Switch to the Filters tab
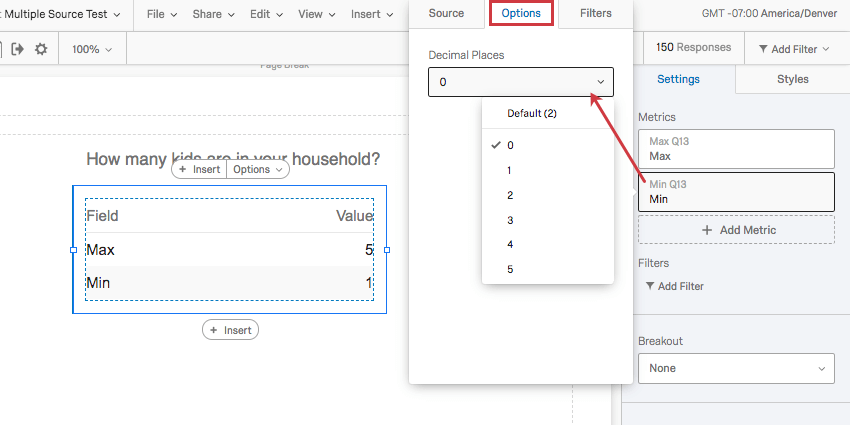850x425 pixels. pos(596,13)
